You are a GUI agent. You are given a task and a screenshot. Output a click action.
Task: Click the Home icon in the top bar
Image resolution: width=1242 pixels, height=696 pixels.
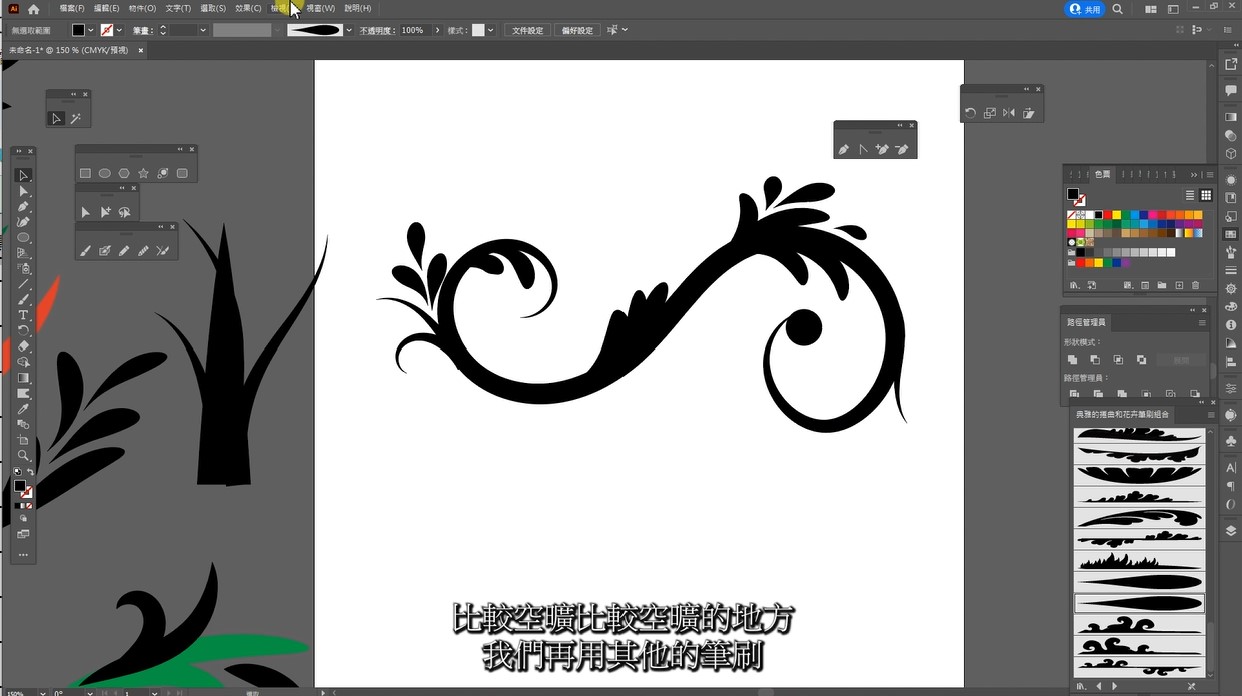(x=33, y=9)
